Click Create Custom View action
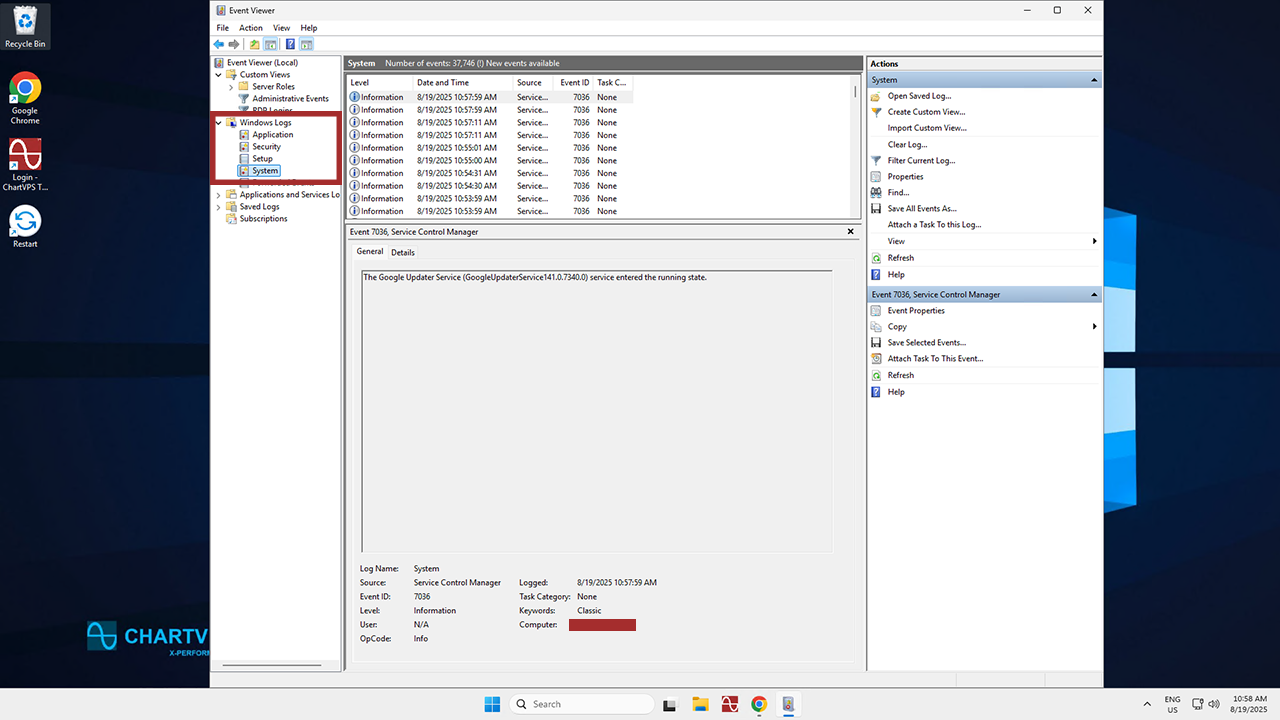The image size is (1280, 720). pyautogui.click(x=926, y=112)
